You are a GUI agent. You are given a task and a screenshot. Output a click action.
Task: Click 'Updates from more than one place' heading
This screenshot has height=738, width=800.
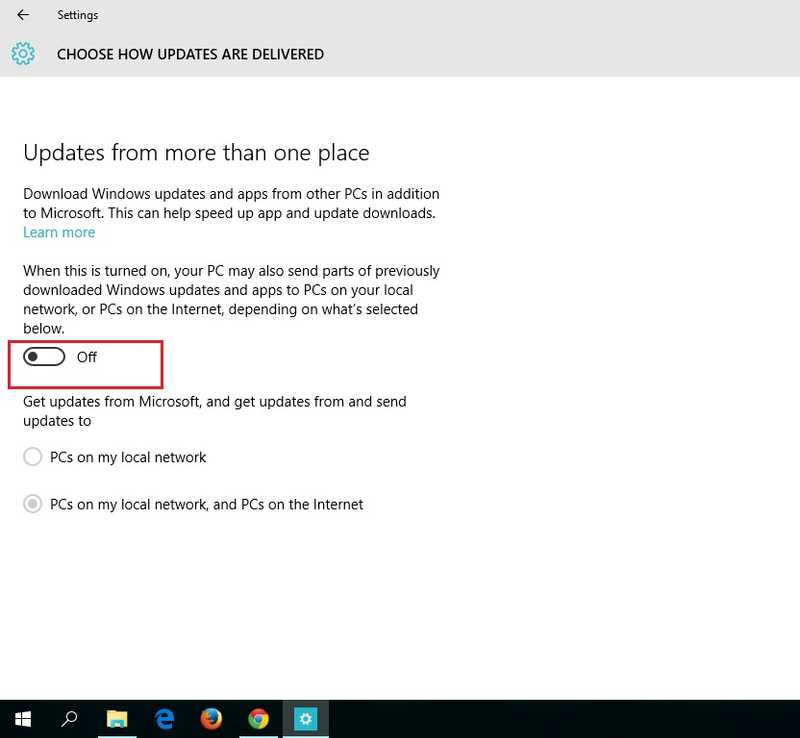point(196,153)
